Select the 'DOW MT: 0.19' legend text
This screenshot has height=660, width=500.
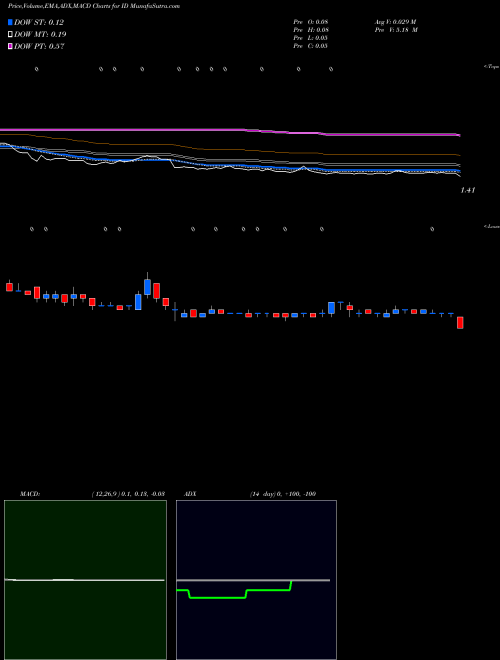pyautogui.click(x=40, y=35)
